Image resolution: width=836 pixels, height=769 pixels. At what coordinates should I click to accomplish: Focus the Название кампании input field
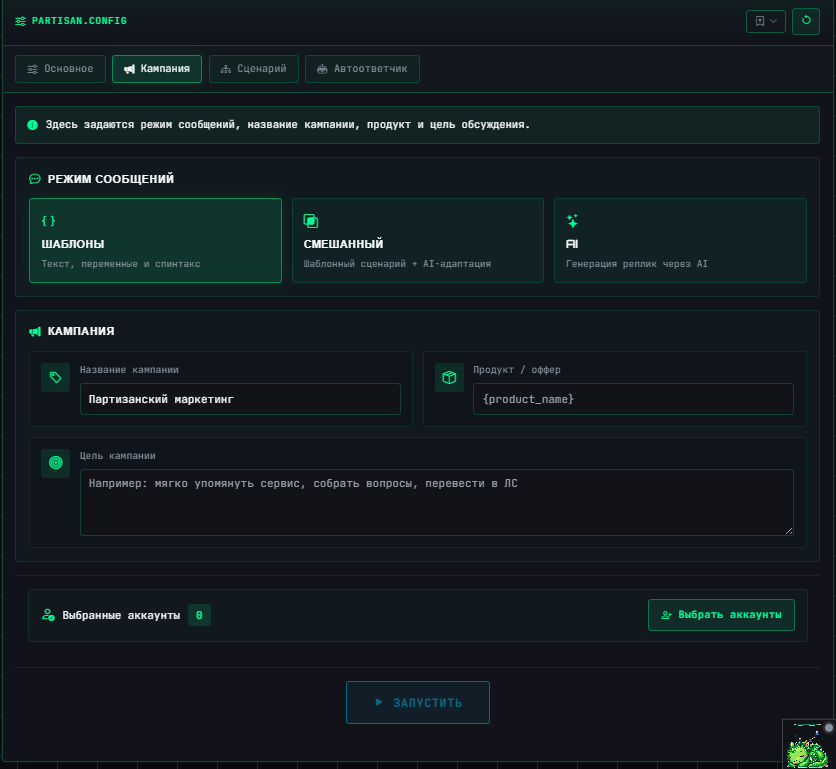240,399
